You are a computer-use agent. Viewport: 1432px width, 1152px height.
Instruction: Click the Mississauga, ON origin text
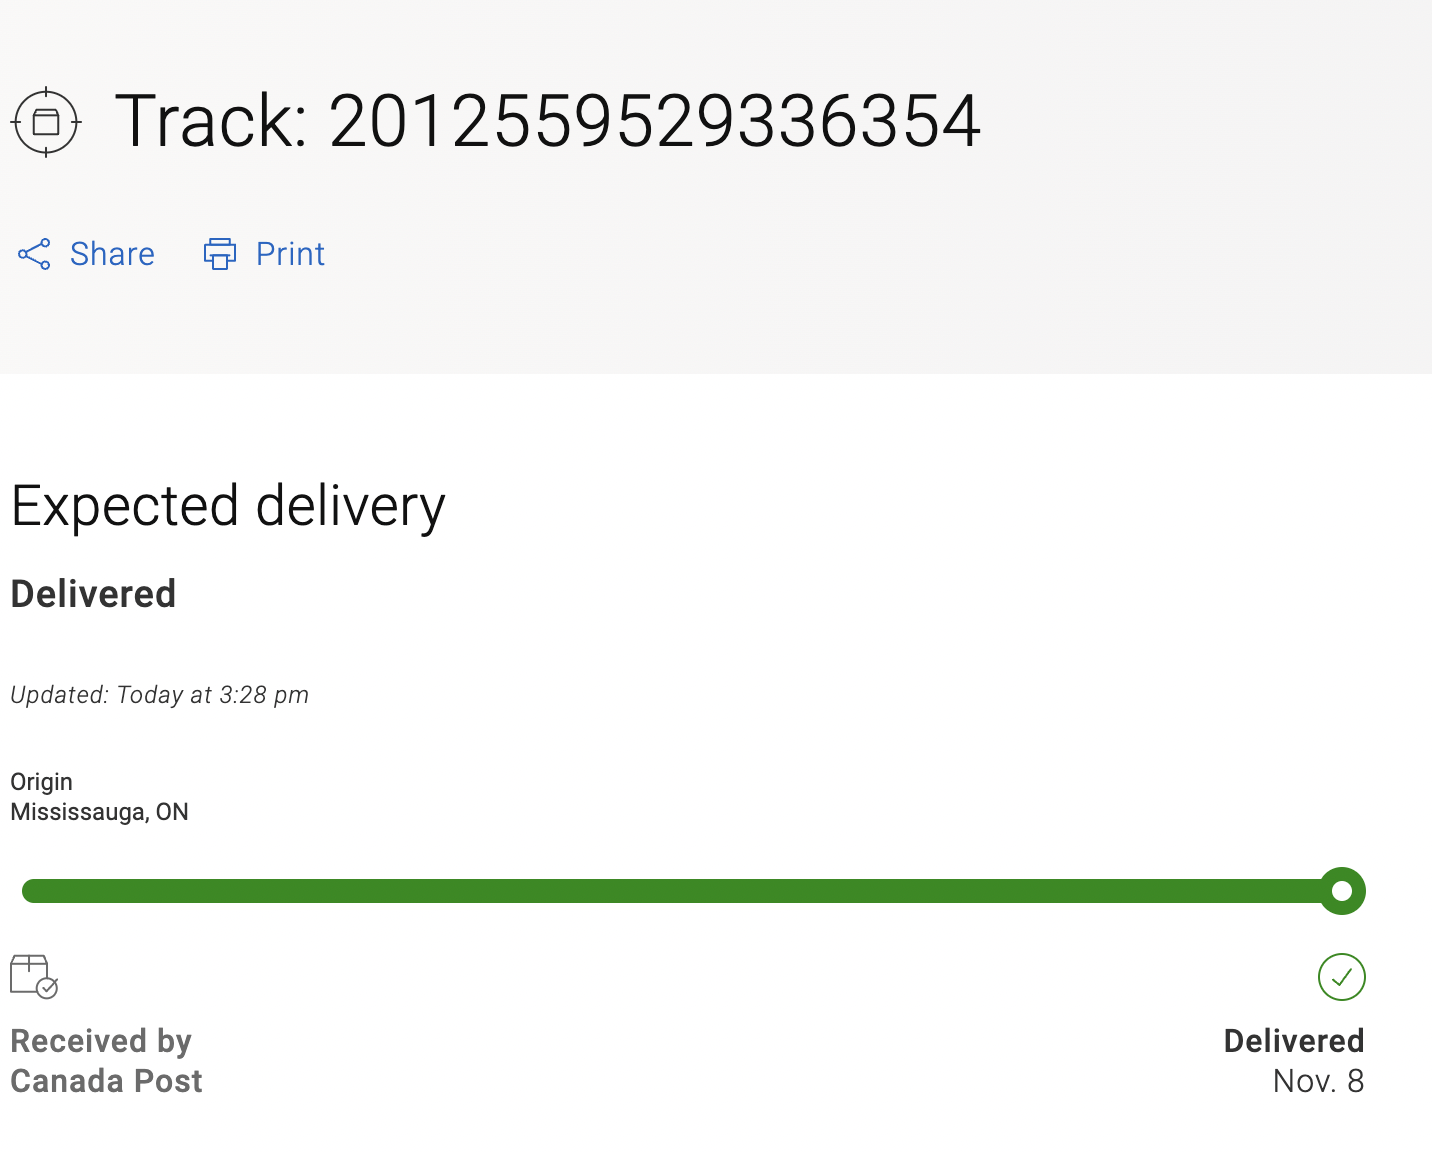point(99,812)
